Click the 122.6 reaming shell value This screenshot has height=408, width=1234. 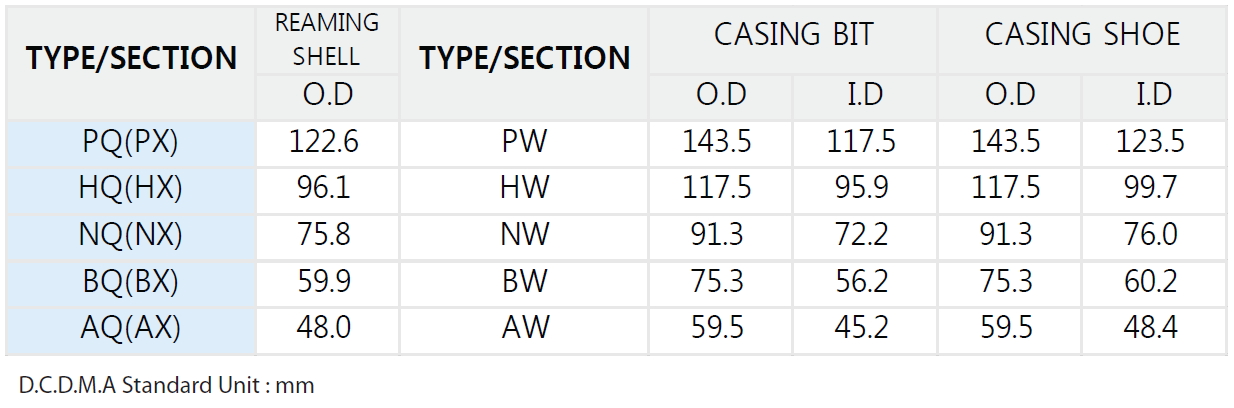324,142
